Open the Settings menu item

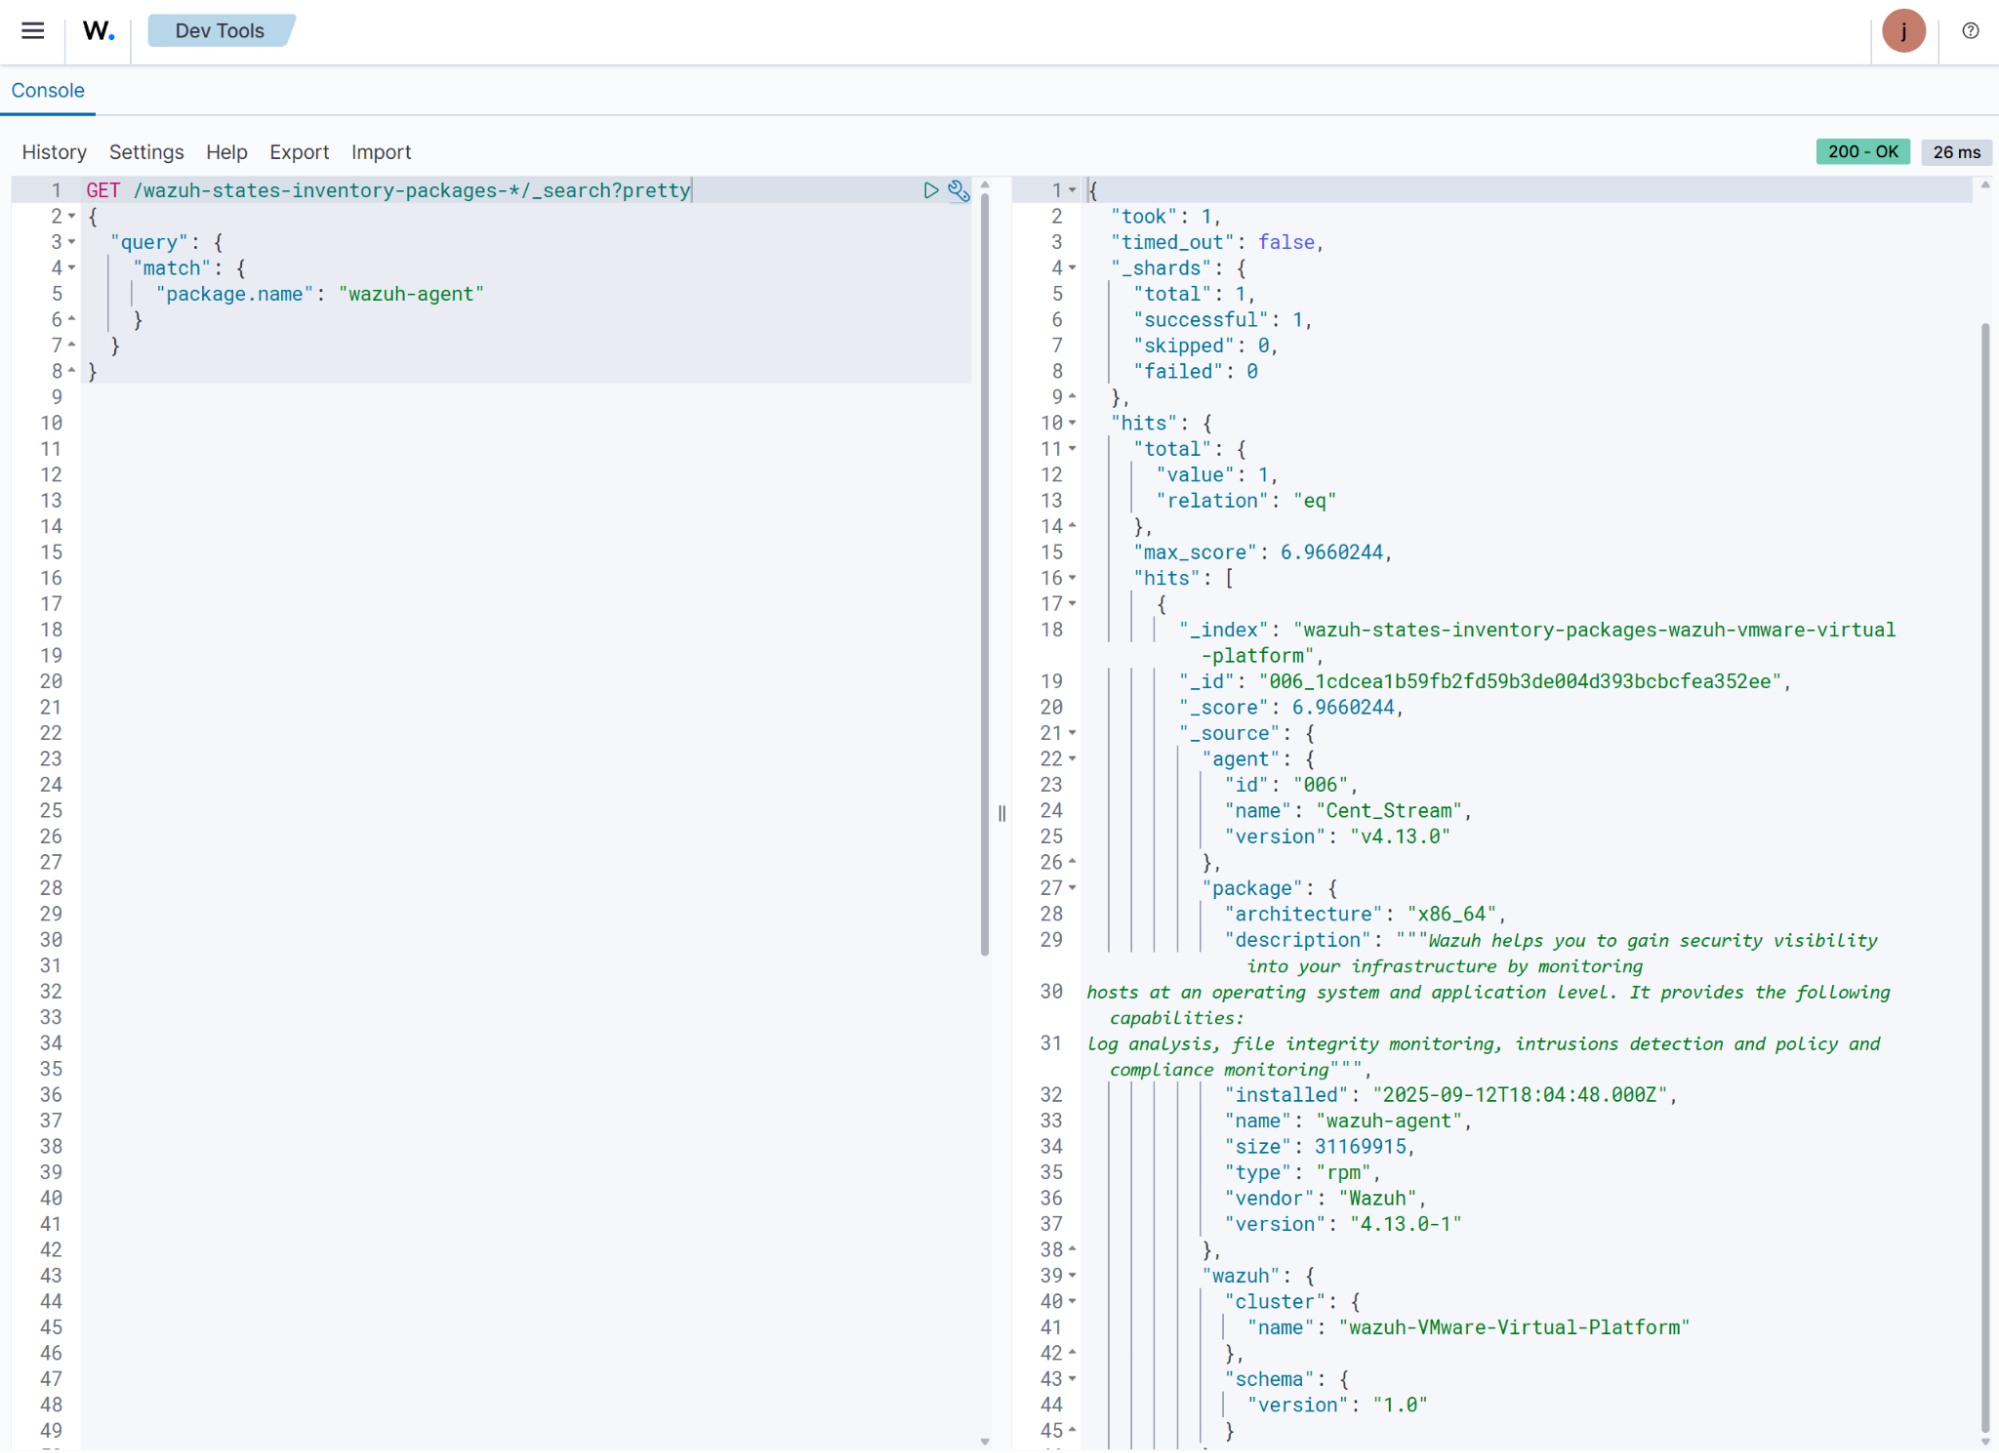(146, 152)
